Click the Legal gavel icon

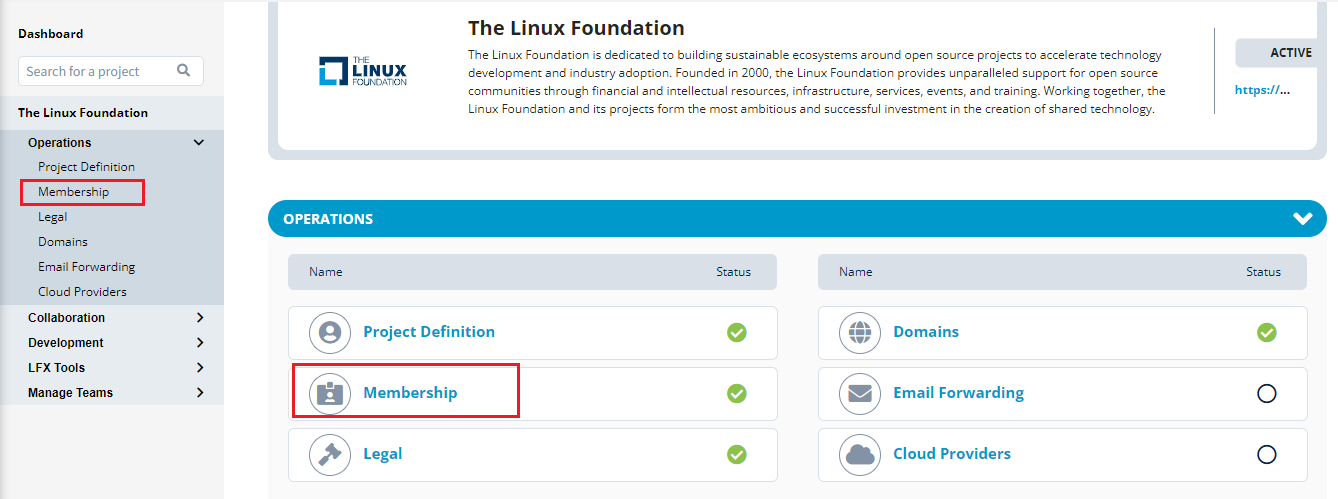(x=329, y=454)
